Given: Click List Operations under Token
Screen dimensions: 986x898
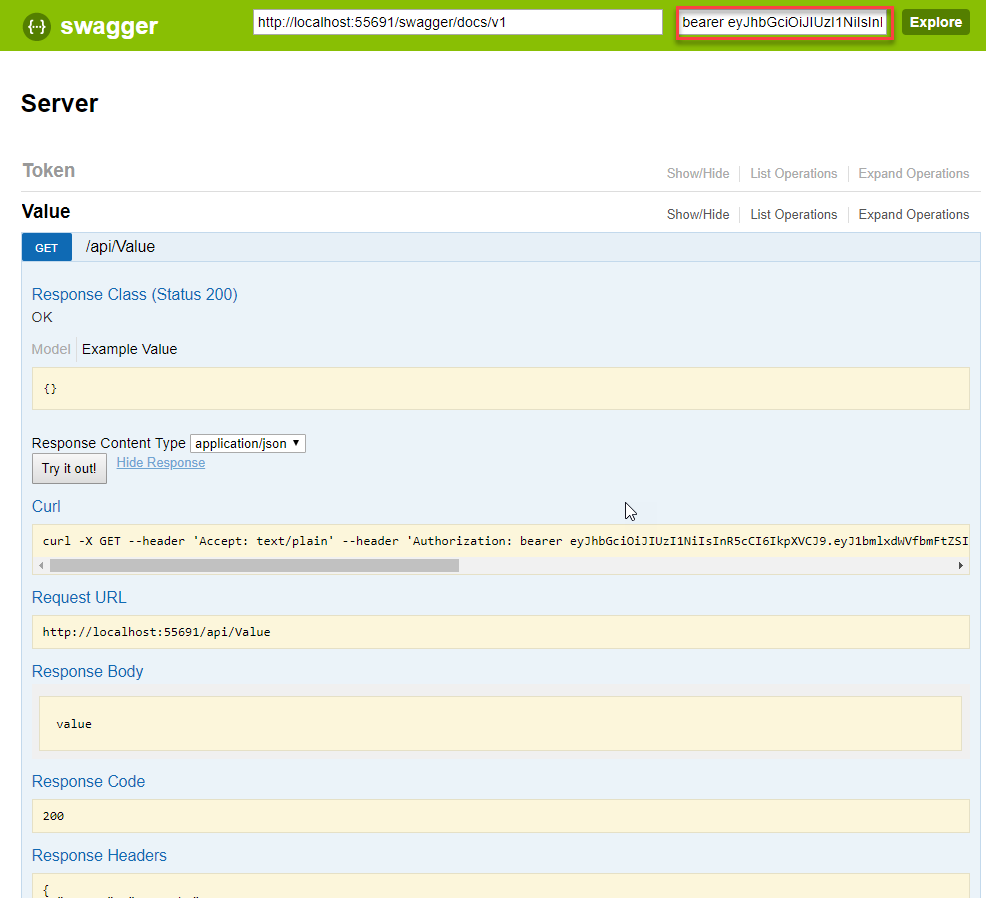Looking at the screenshot, I should pyautogui.click(x=793, y=173).
